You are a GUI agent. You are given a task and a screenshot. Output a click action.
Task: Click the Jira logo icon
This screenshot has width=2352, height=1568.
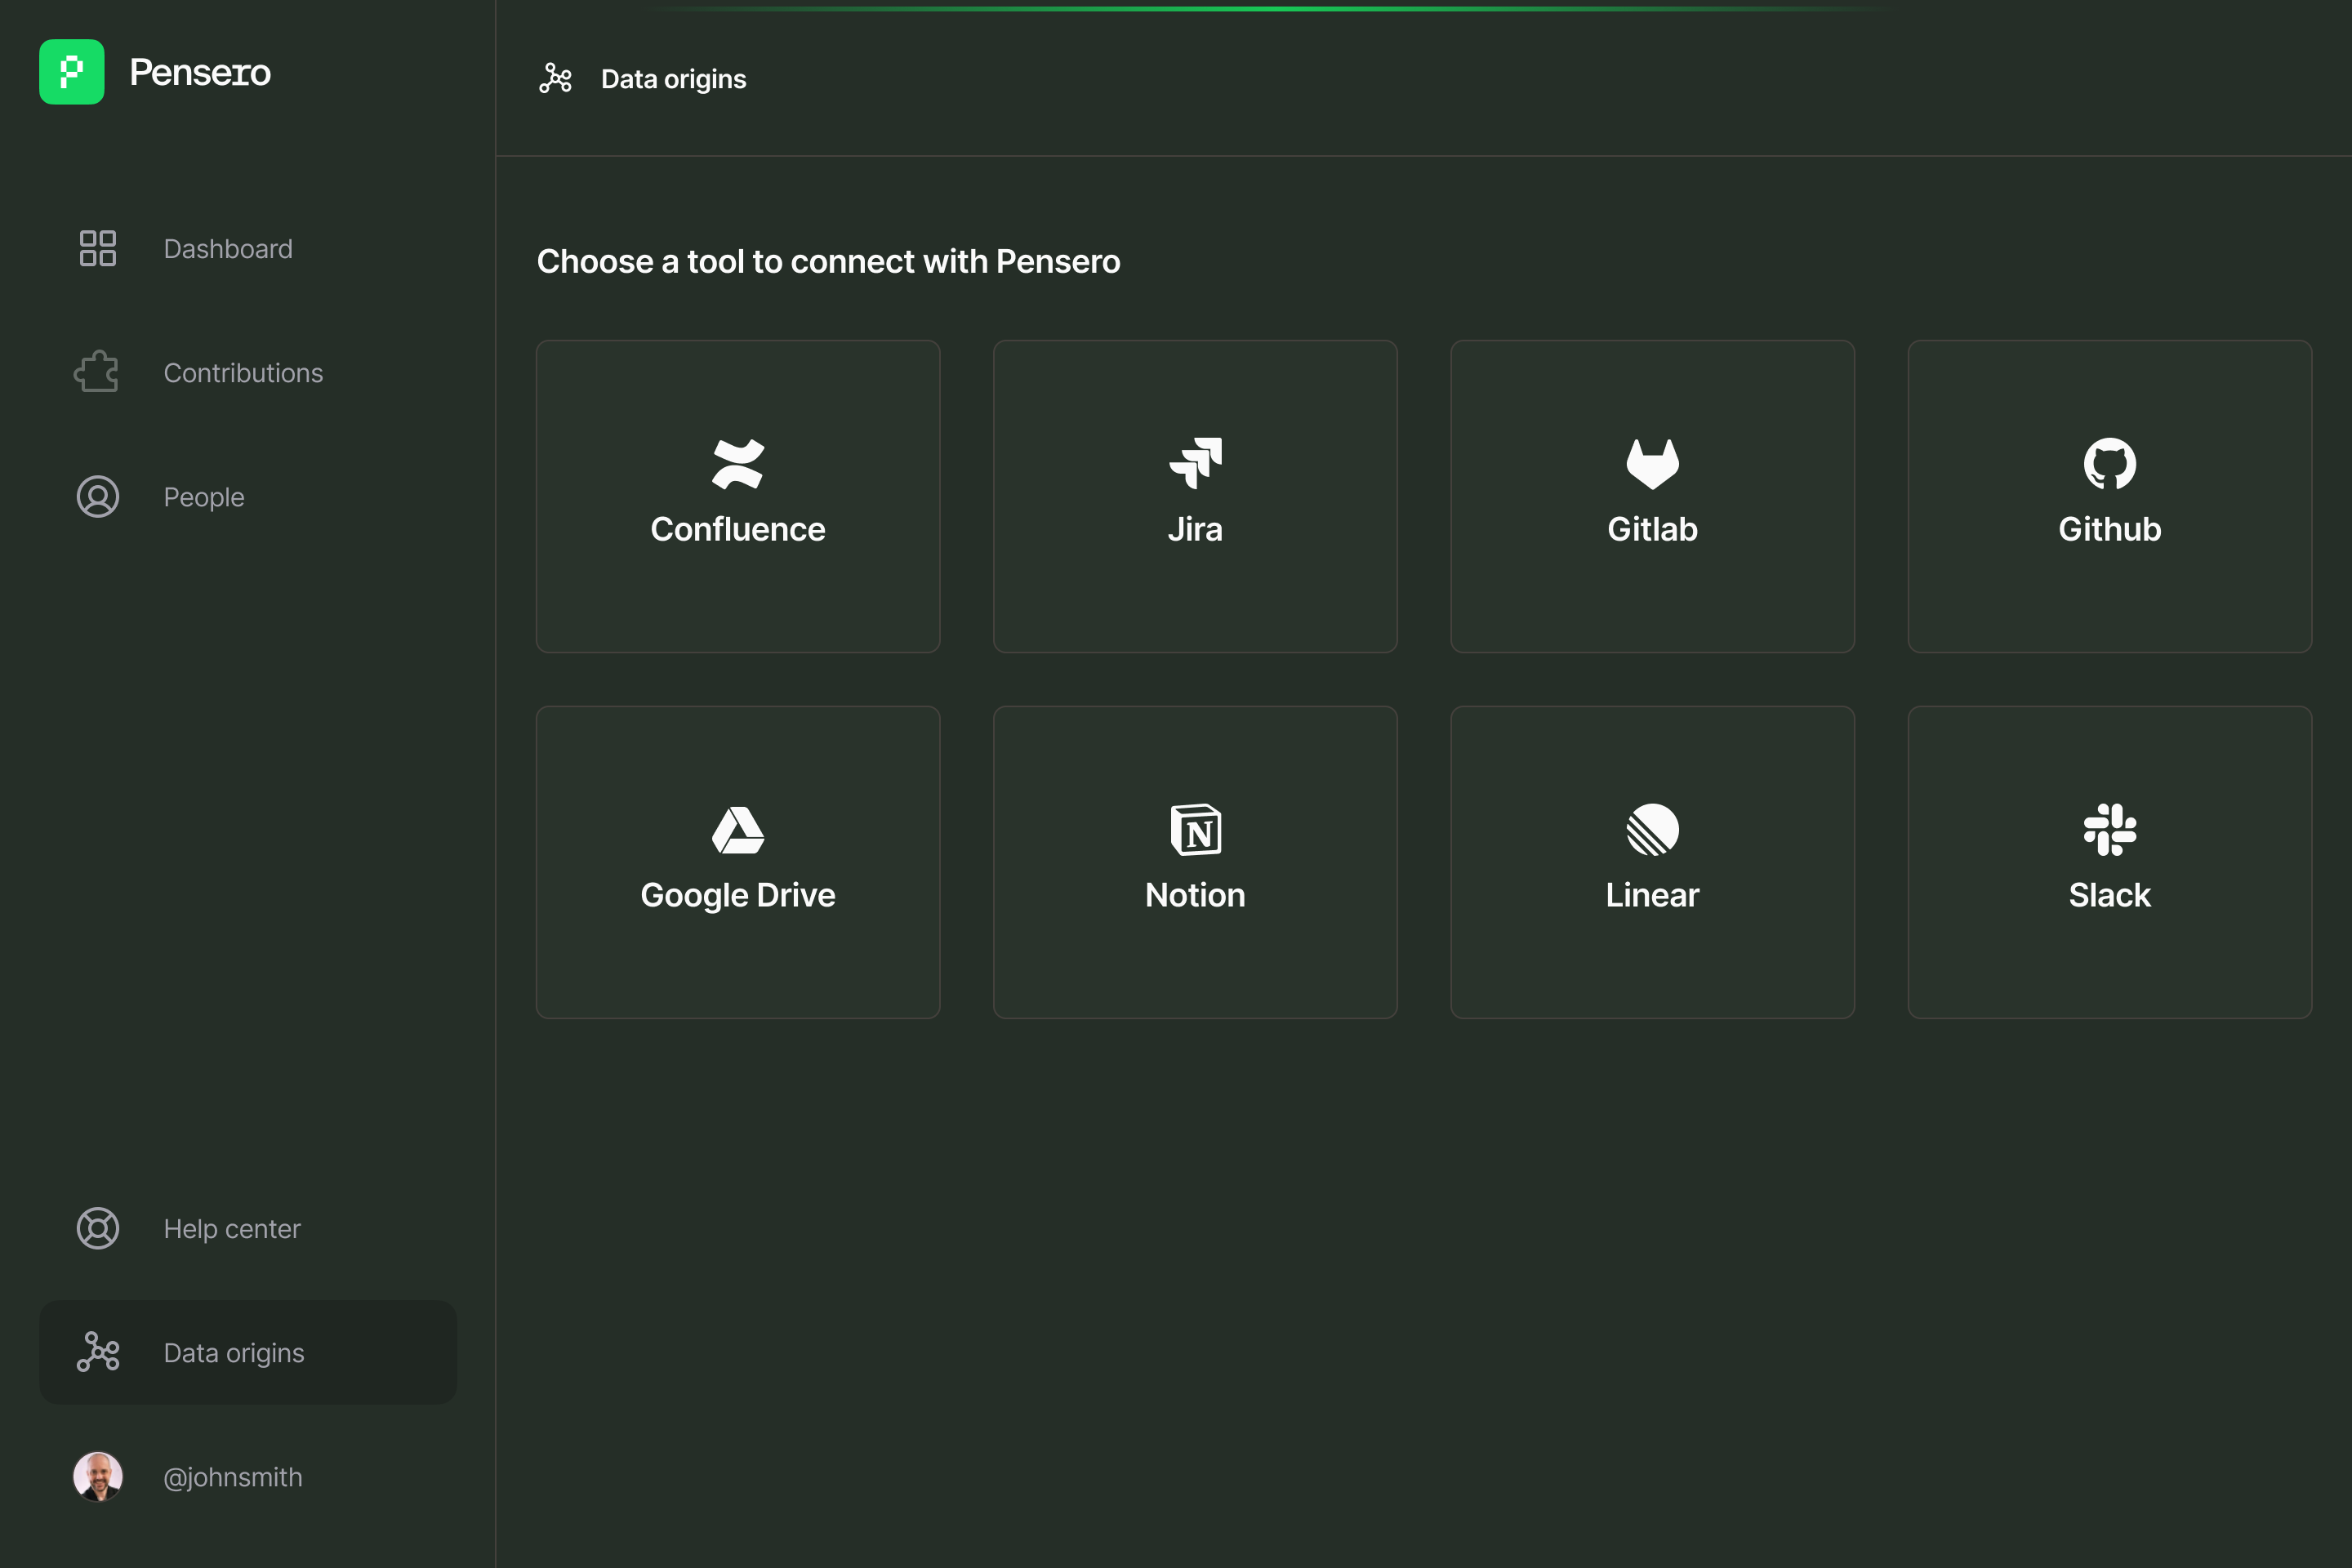[x=1195, y=463]
